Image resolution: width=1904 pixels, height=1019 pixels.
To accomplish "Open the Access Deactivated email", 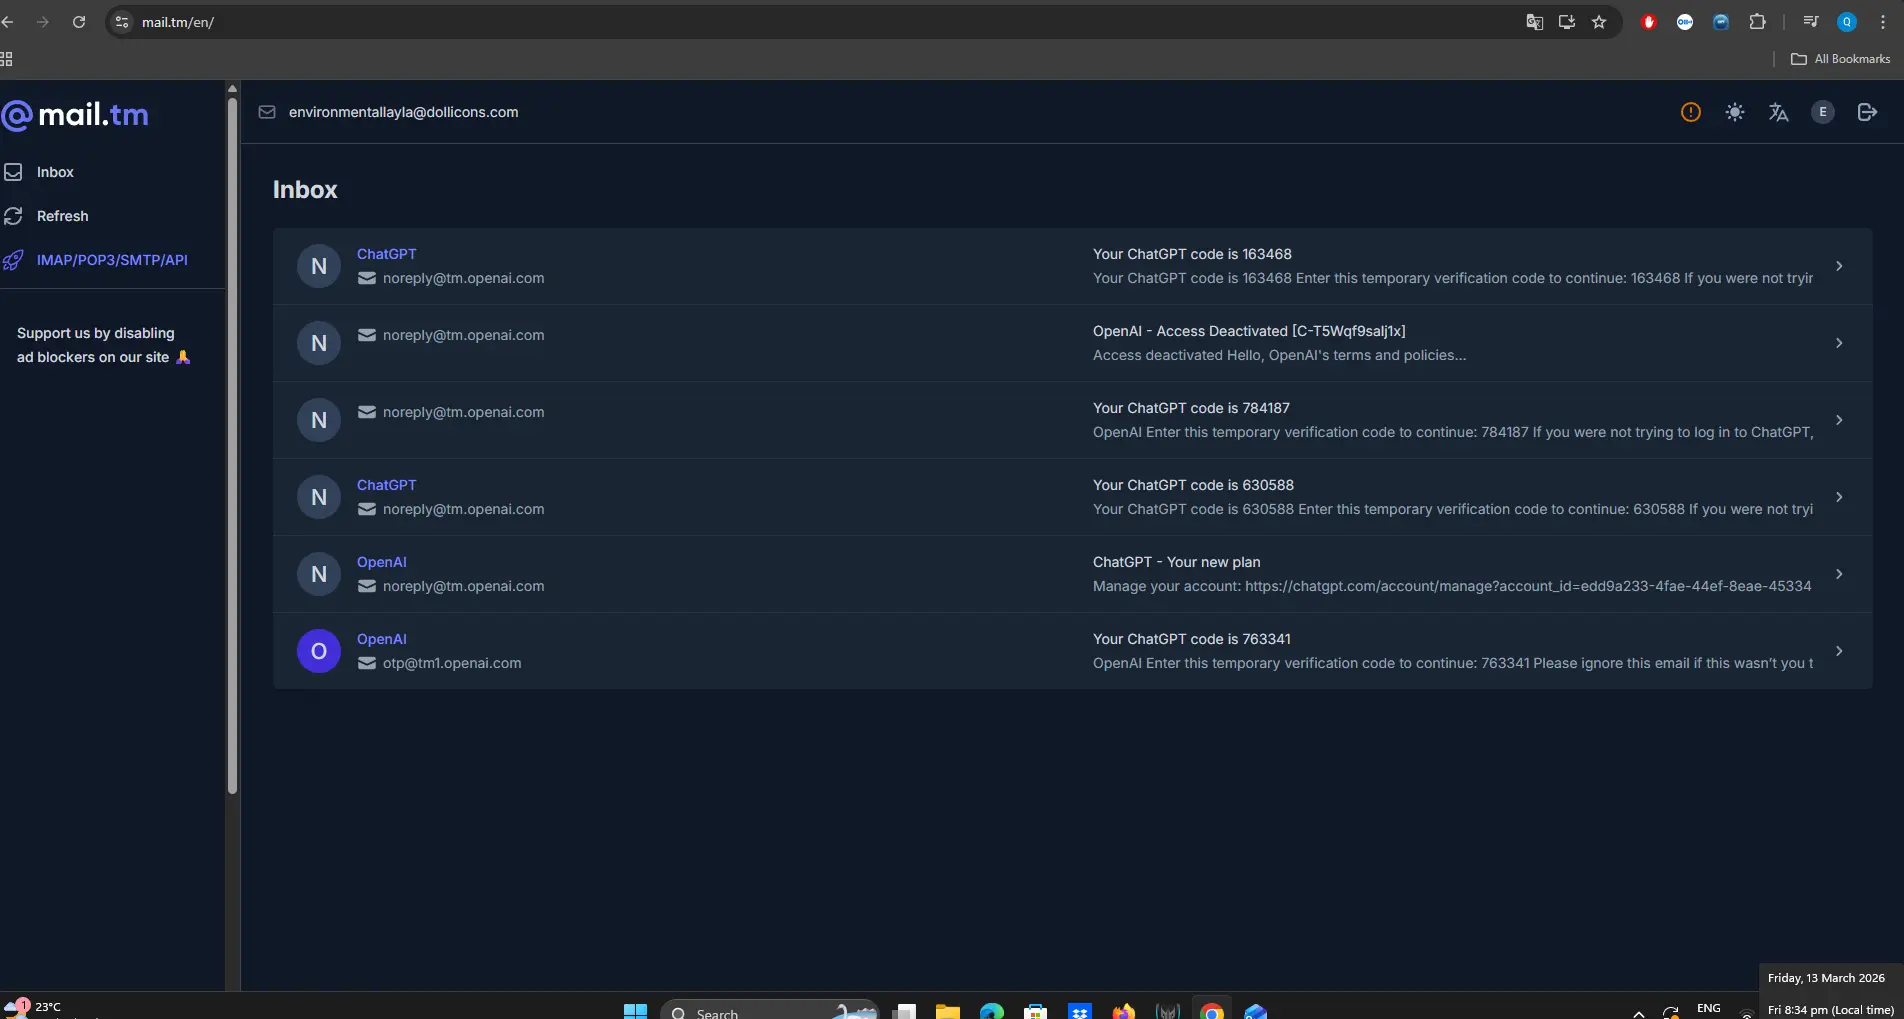I will 1072,343.
